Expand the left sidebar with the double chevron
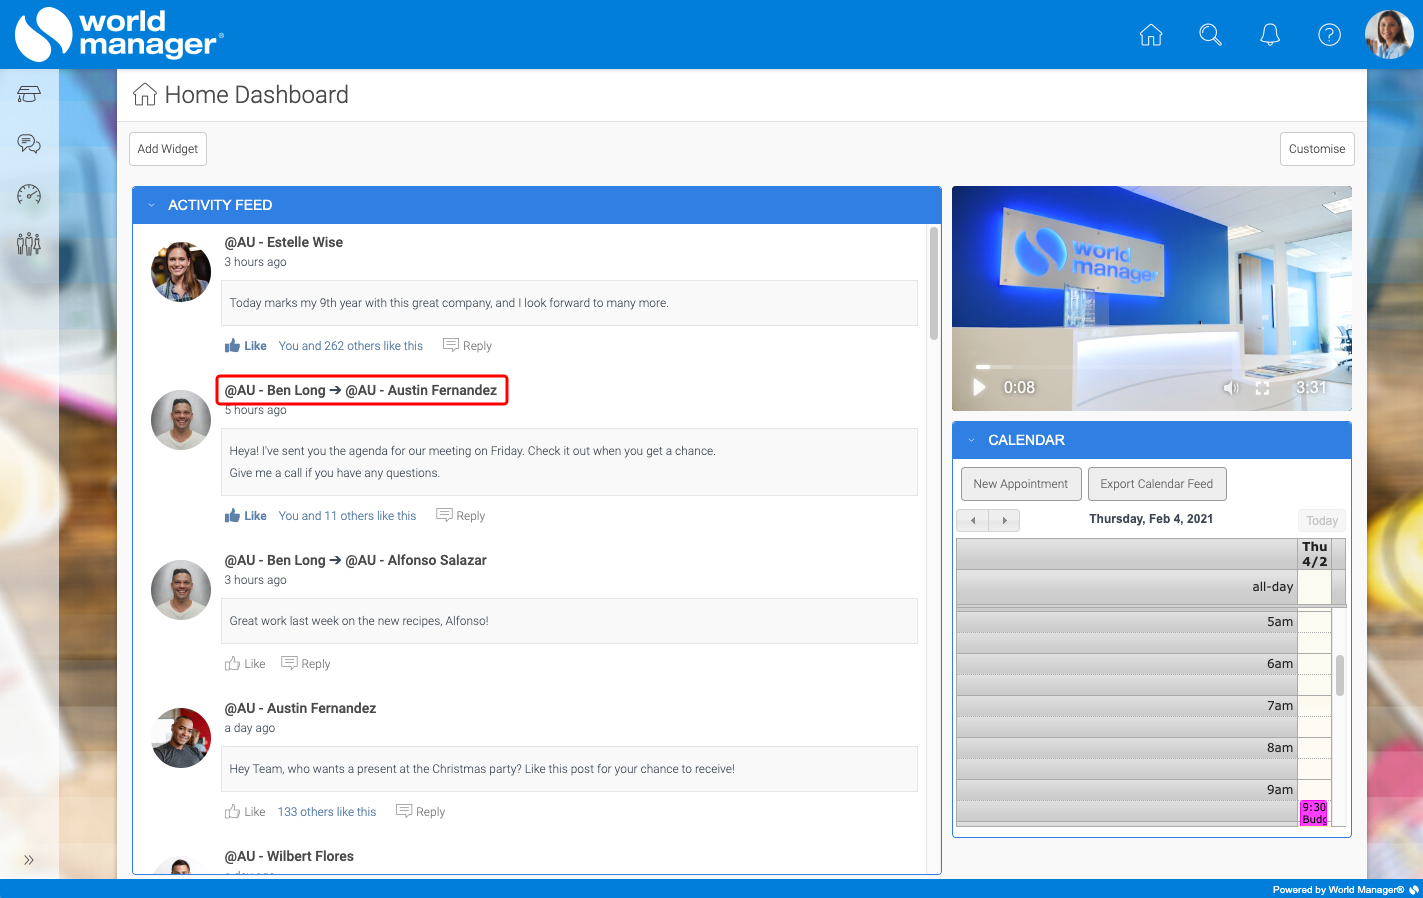 [28, 859]
